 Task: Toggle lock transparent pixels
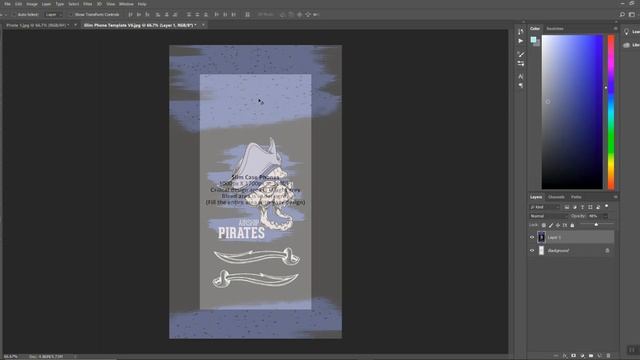point(544,225)
